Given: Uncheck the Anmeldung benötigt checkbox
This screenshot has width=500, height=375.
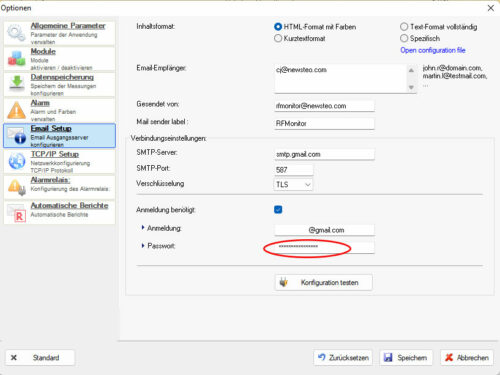Looking at the screenshot, I should click(x=278, y=210).
